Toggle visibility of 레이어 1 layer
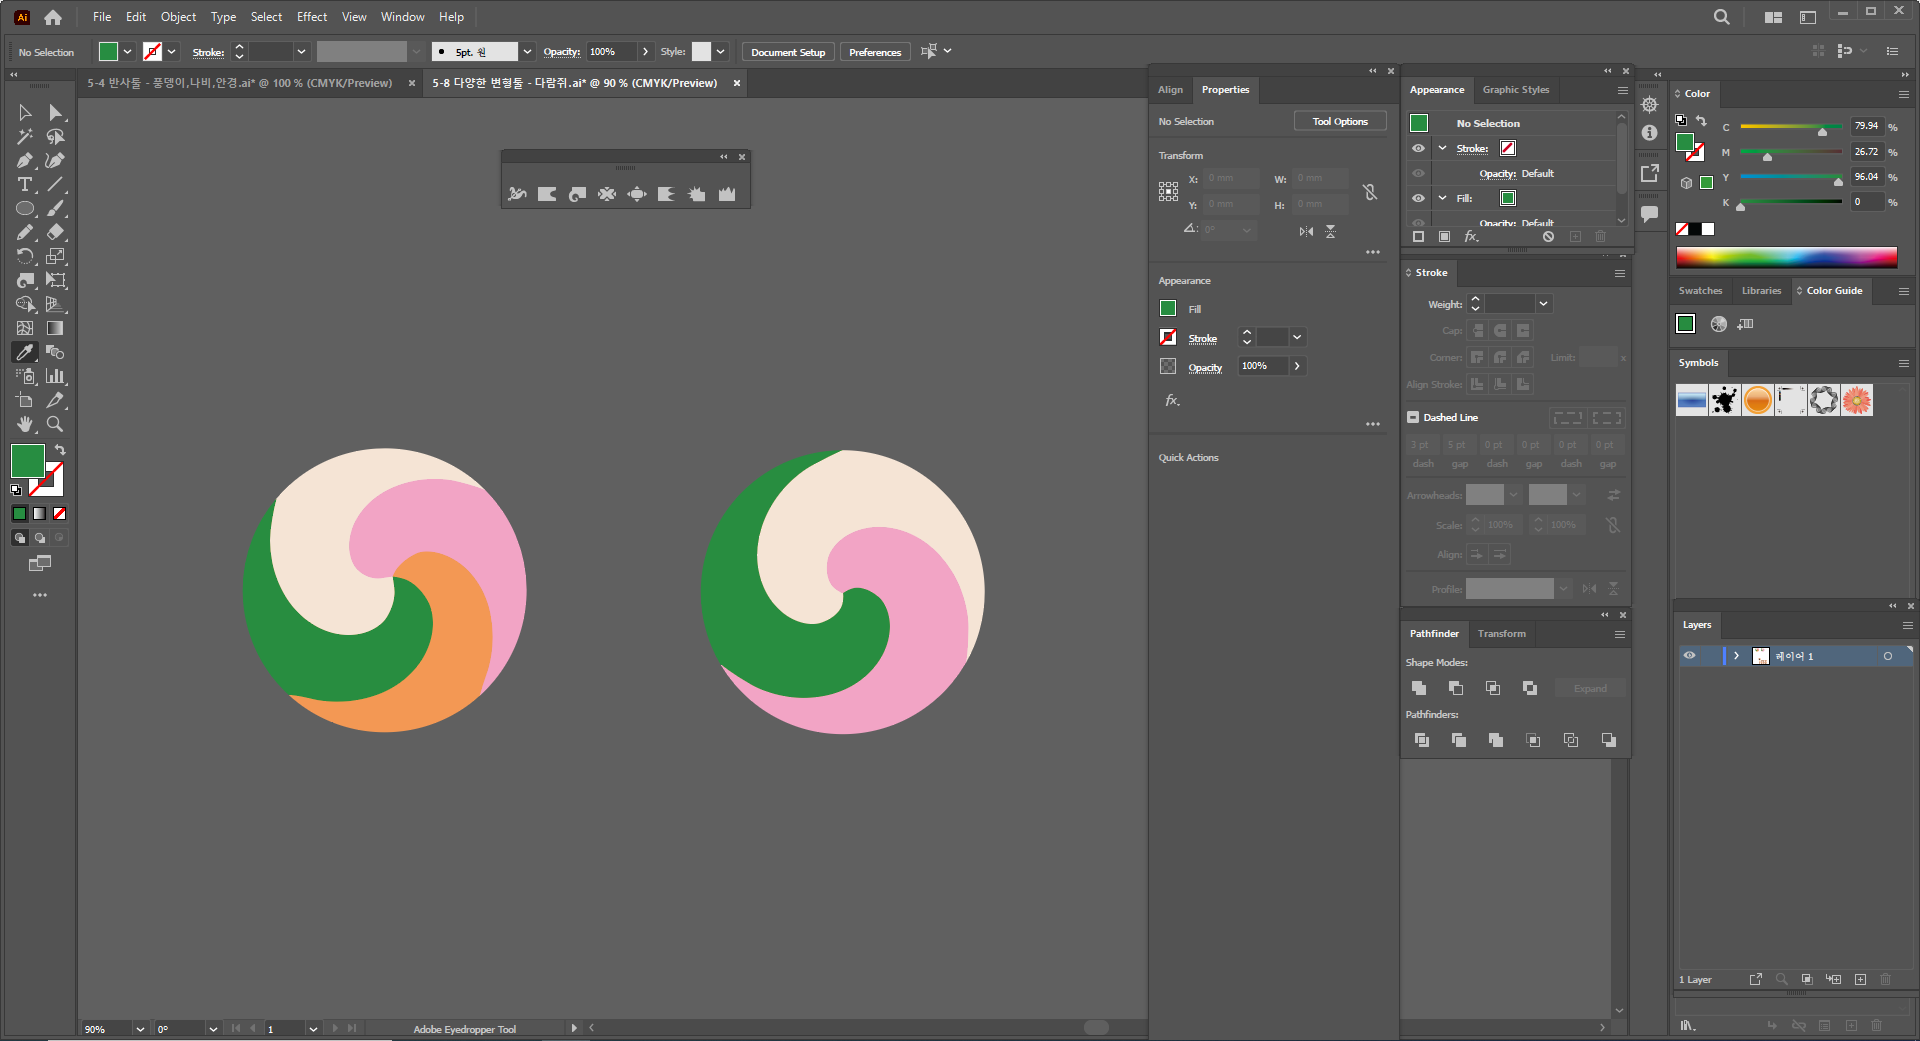Image resolution: width=1920 pixels, height=1041 pixels. 1689,656
